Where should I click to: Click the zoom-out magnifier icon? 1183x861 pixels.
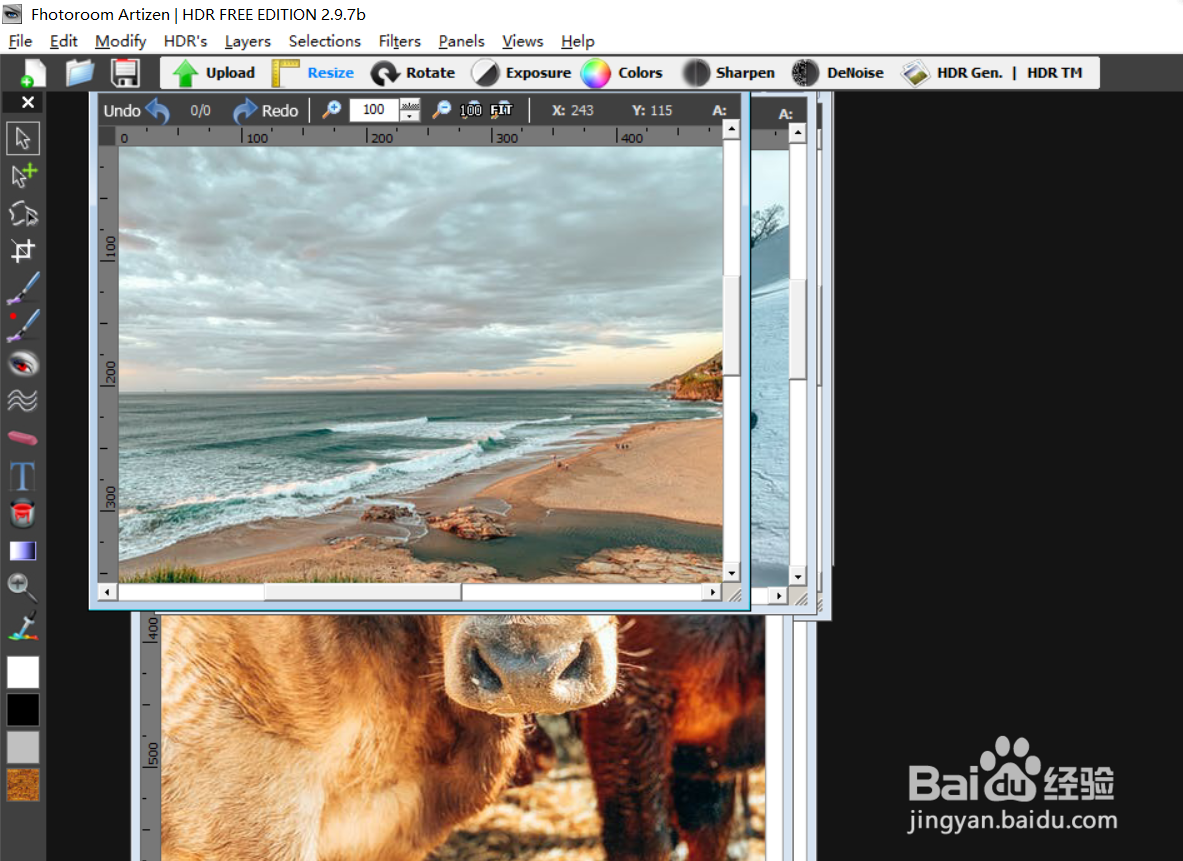pyautogui.click(x=441, y=110)
